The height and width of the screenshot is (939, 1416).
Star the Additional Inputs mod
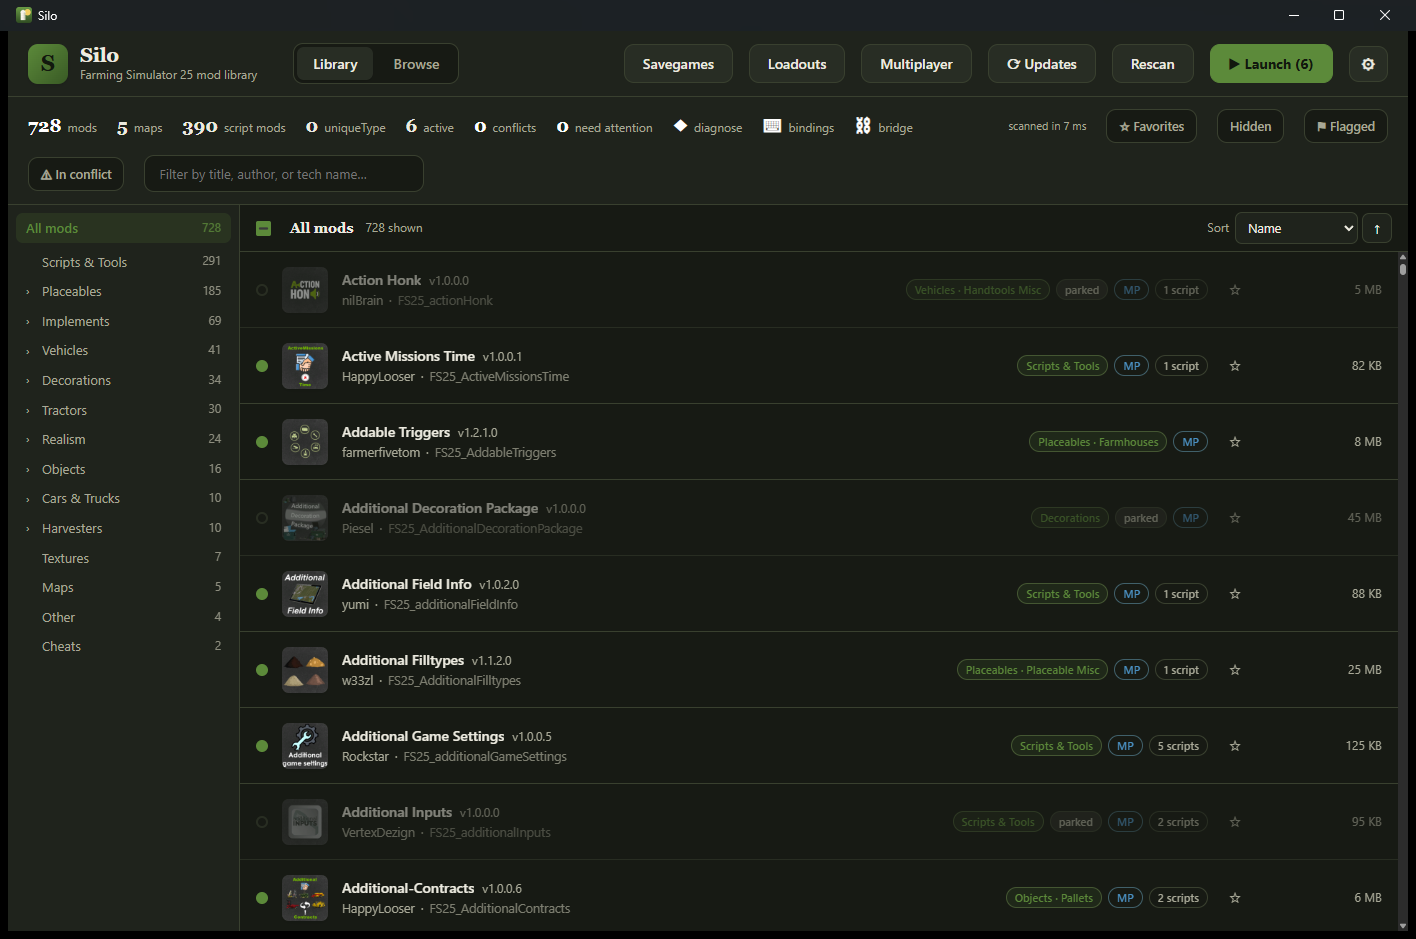click(x=1235, y=822)
